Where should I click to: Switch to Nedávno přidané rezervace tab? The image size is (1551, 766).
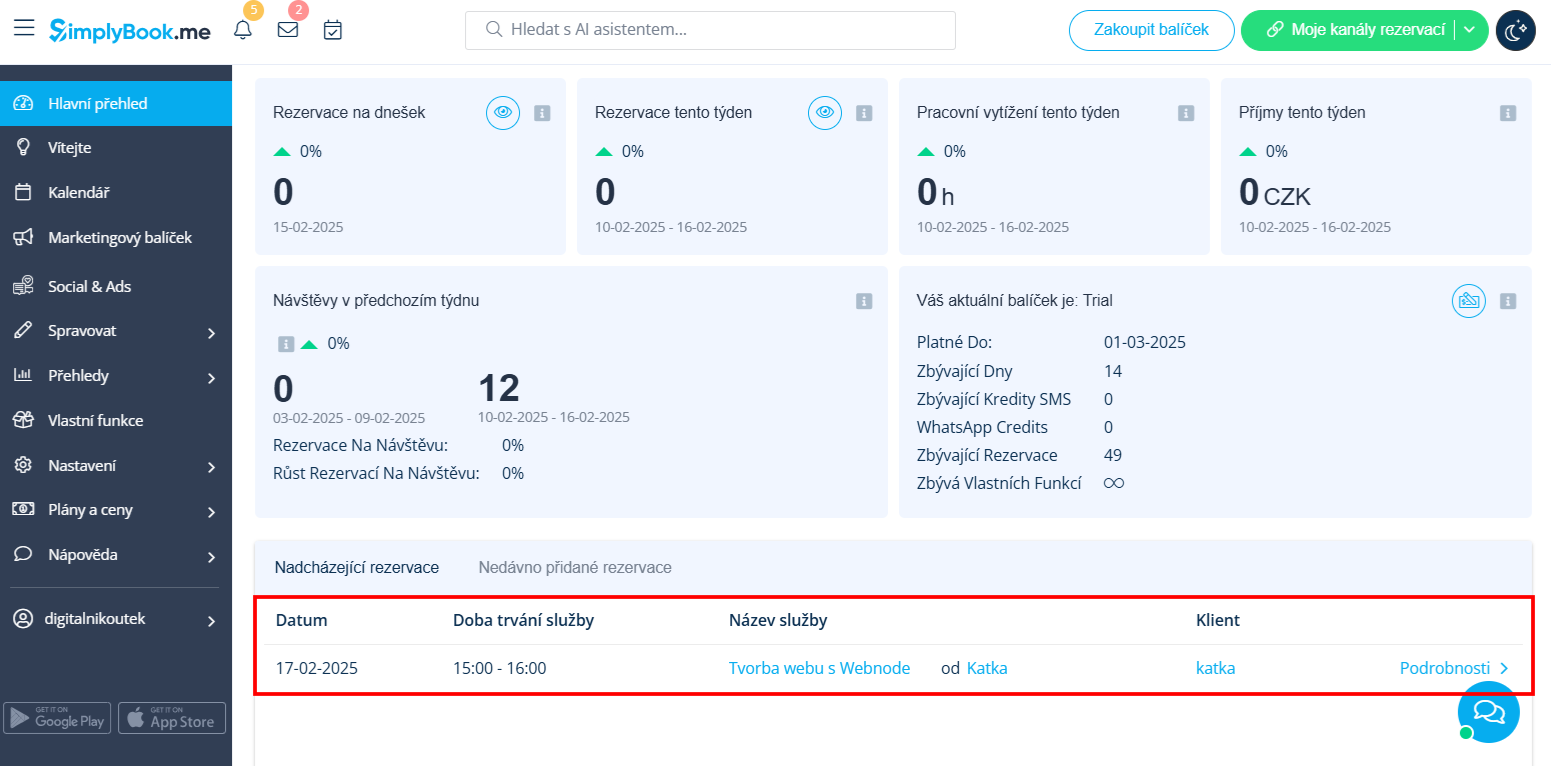tap(575, 567)
